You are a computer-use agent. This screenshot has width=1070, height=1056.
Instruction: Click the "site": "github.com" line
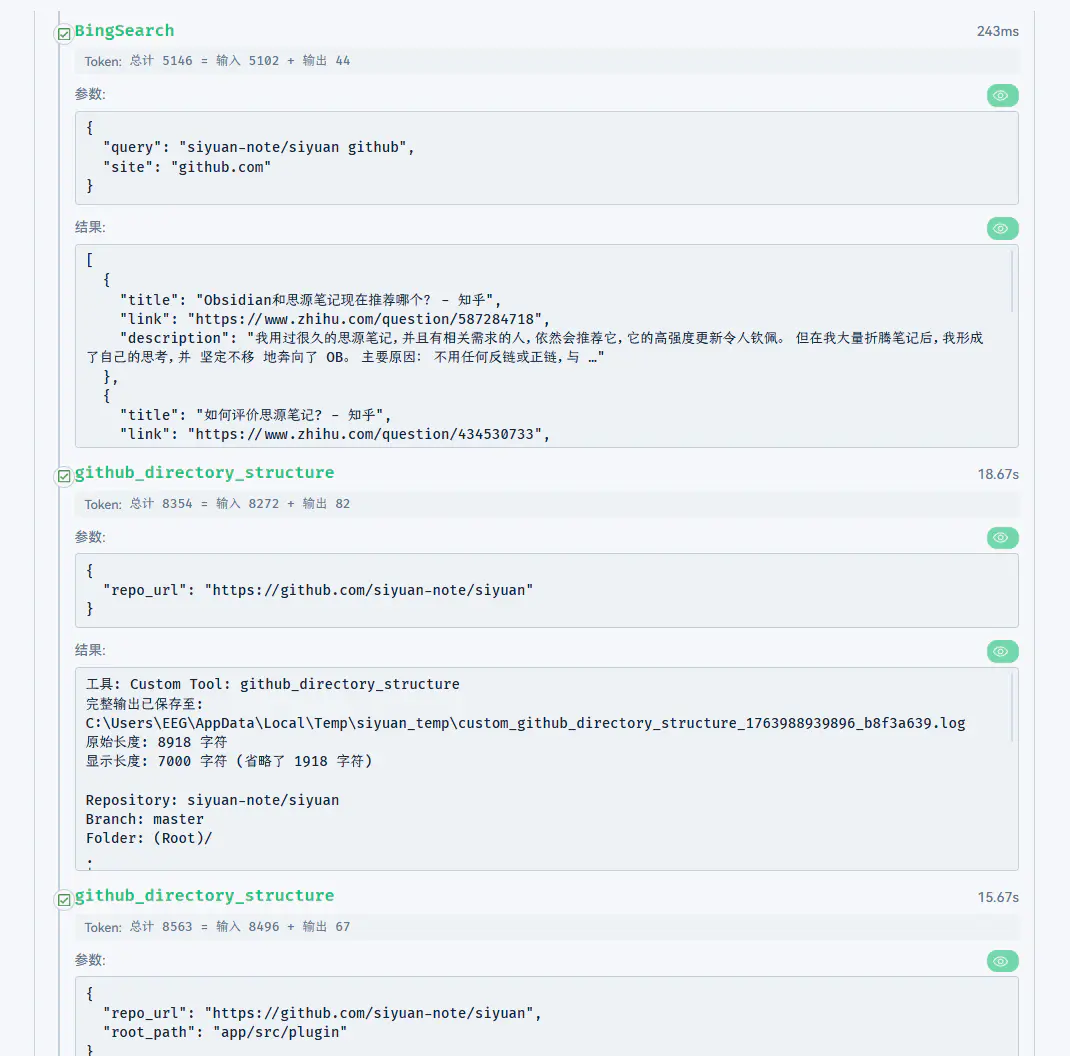[186, 167]
